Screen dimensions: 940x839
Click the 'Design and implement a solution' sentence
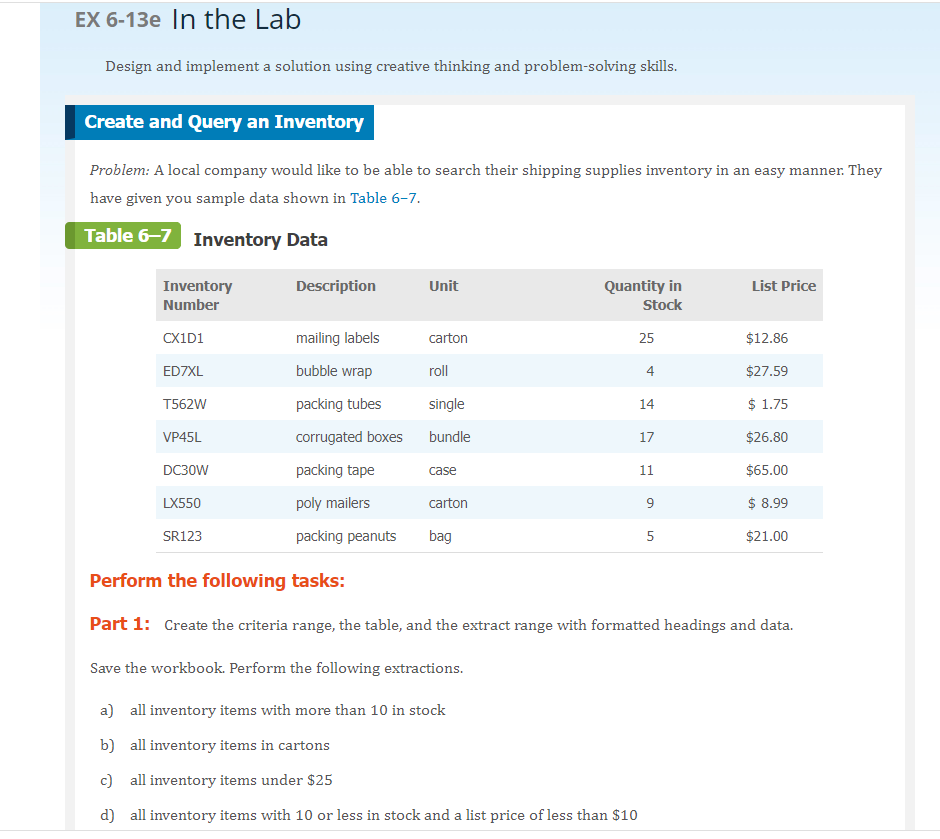point(391,67)
